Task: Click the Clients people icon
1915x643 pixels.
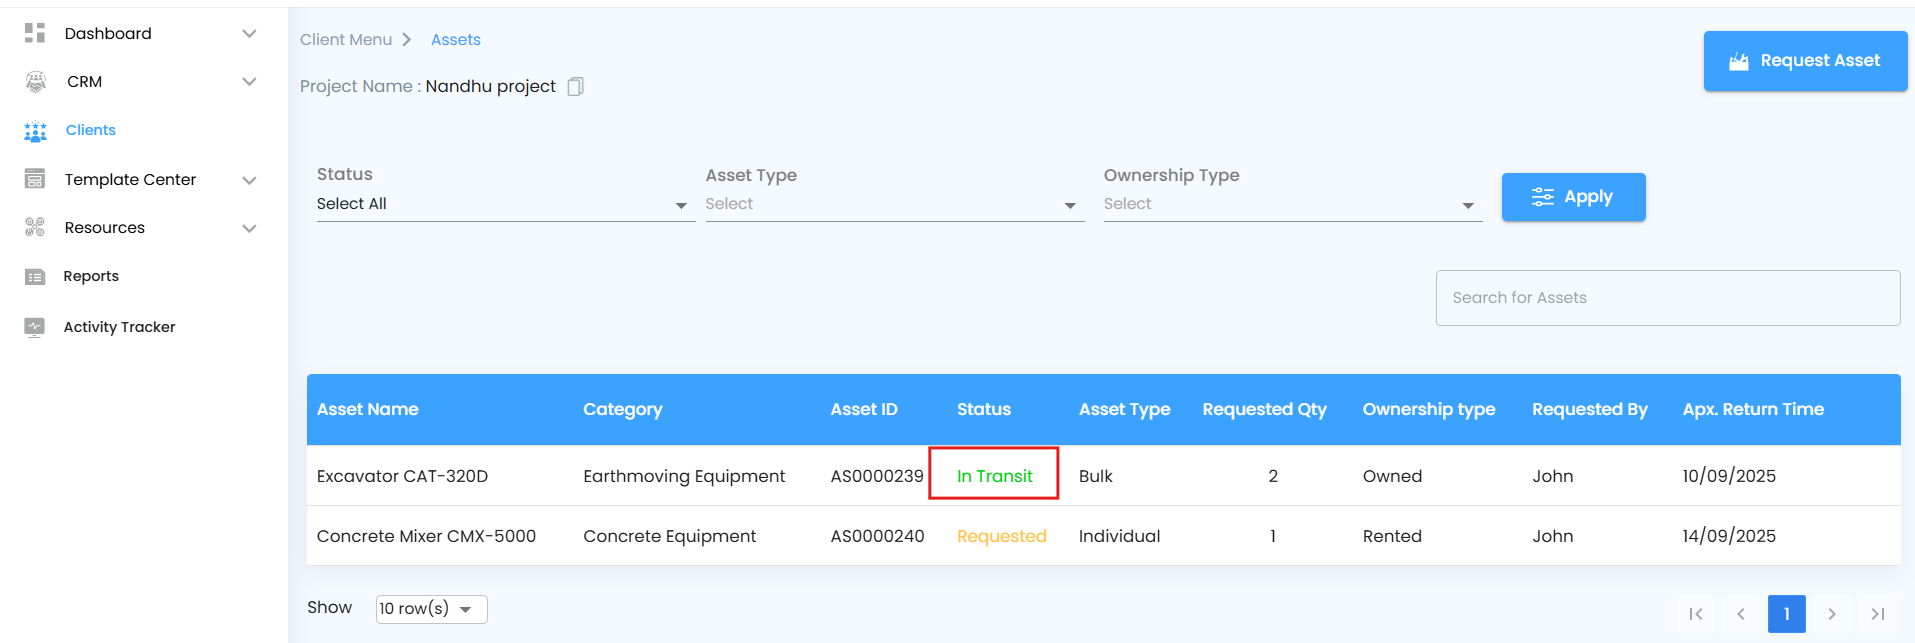Action: coord(35,131)
